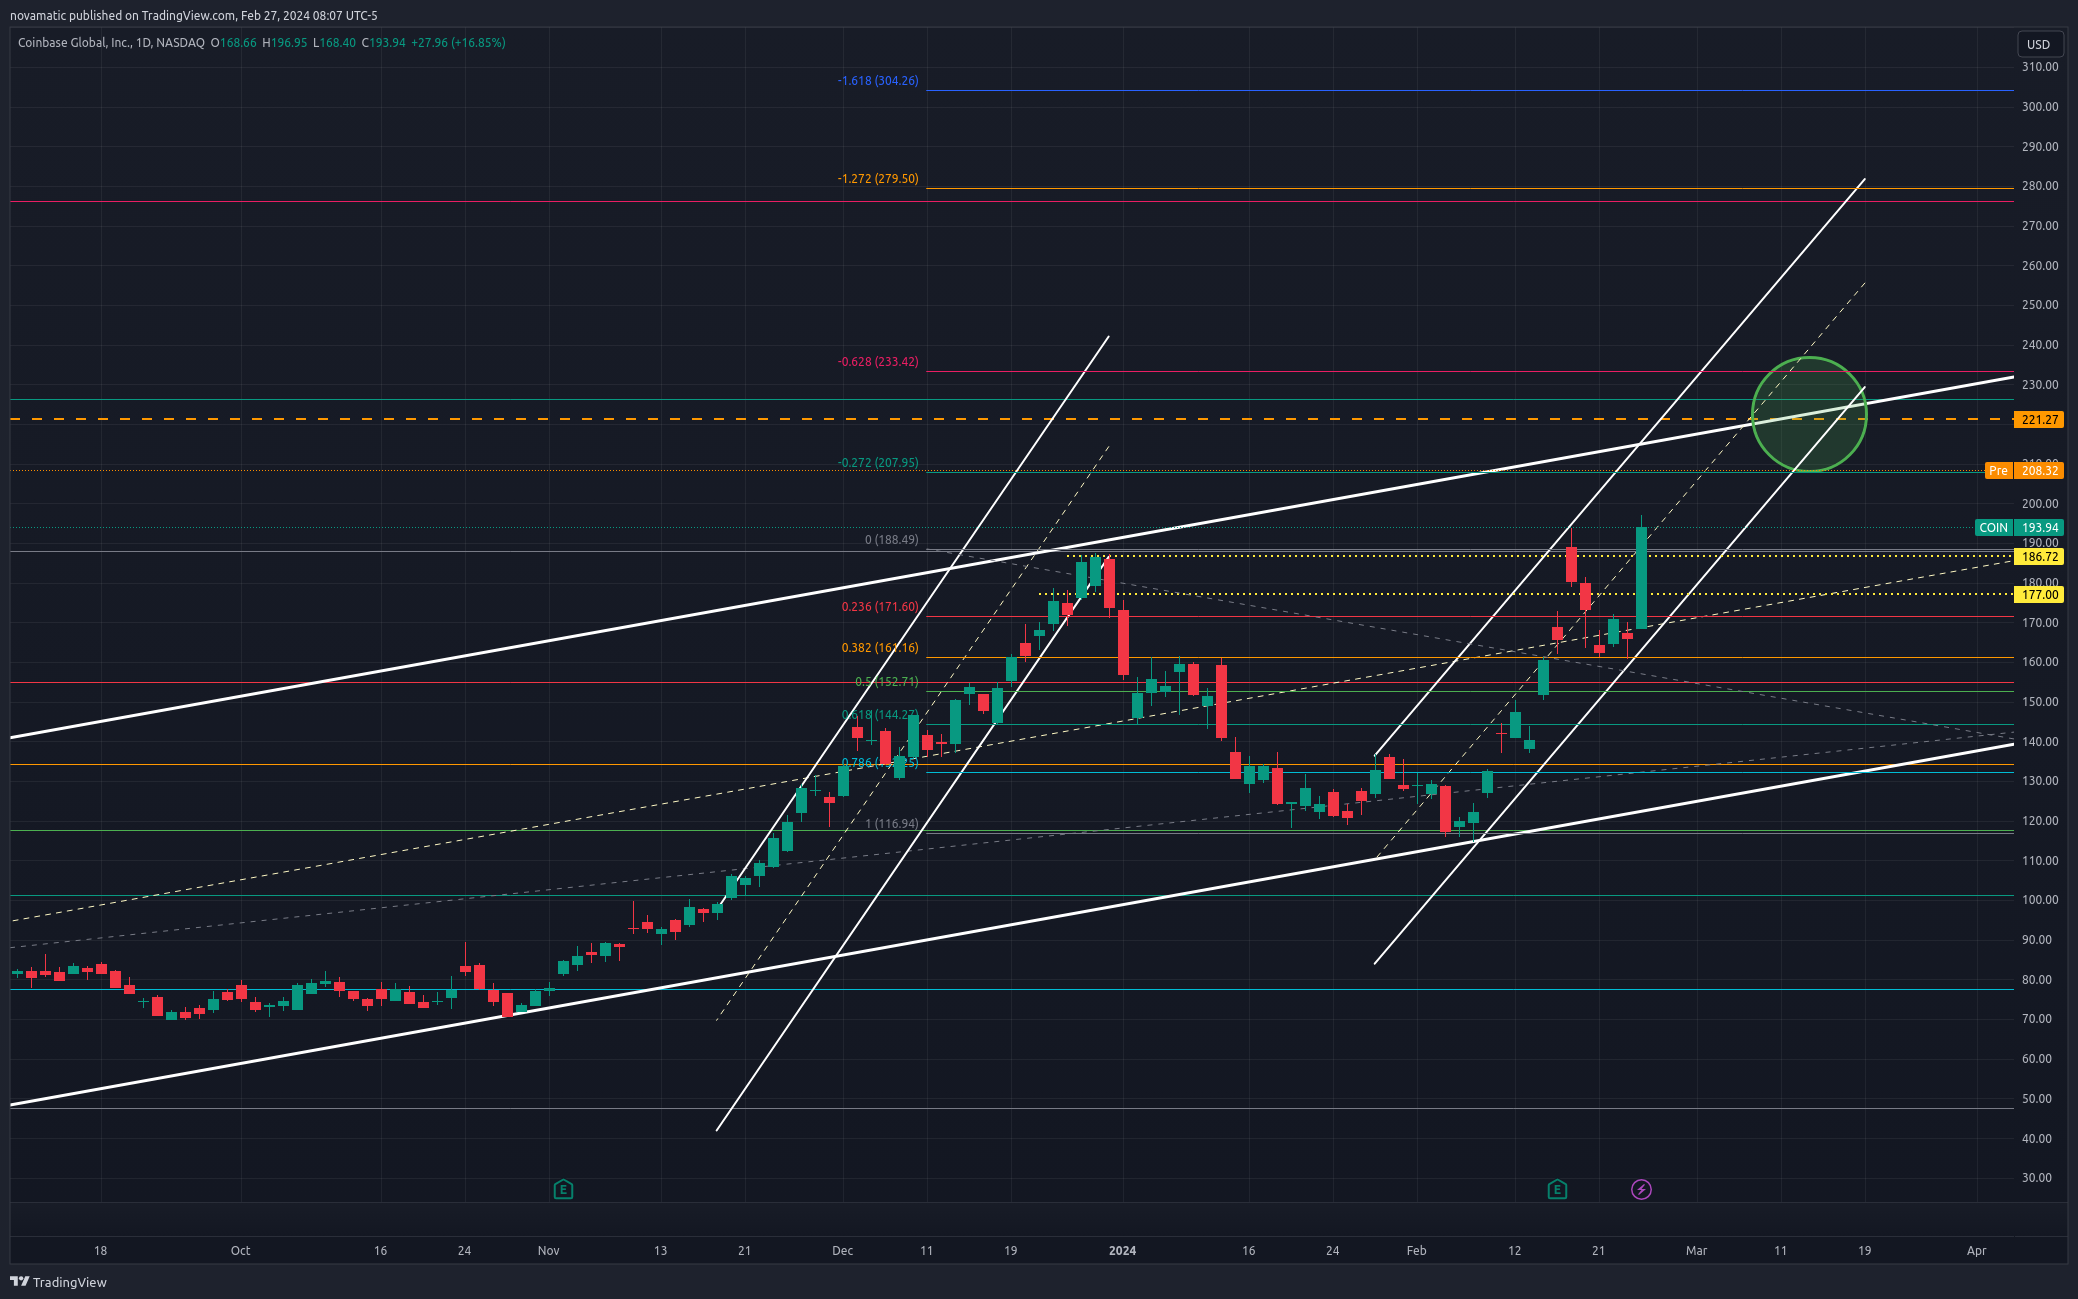The image size is (2078, 1299).
Task: Click the publisher line starting with novamatic
Action: 194,15
